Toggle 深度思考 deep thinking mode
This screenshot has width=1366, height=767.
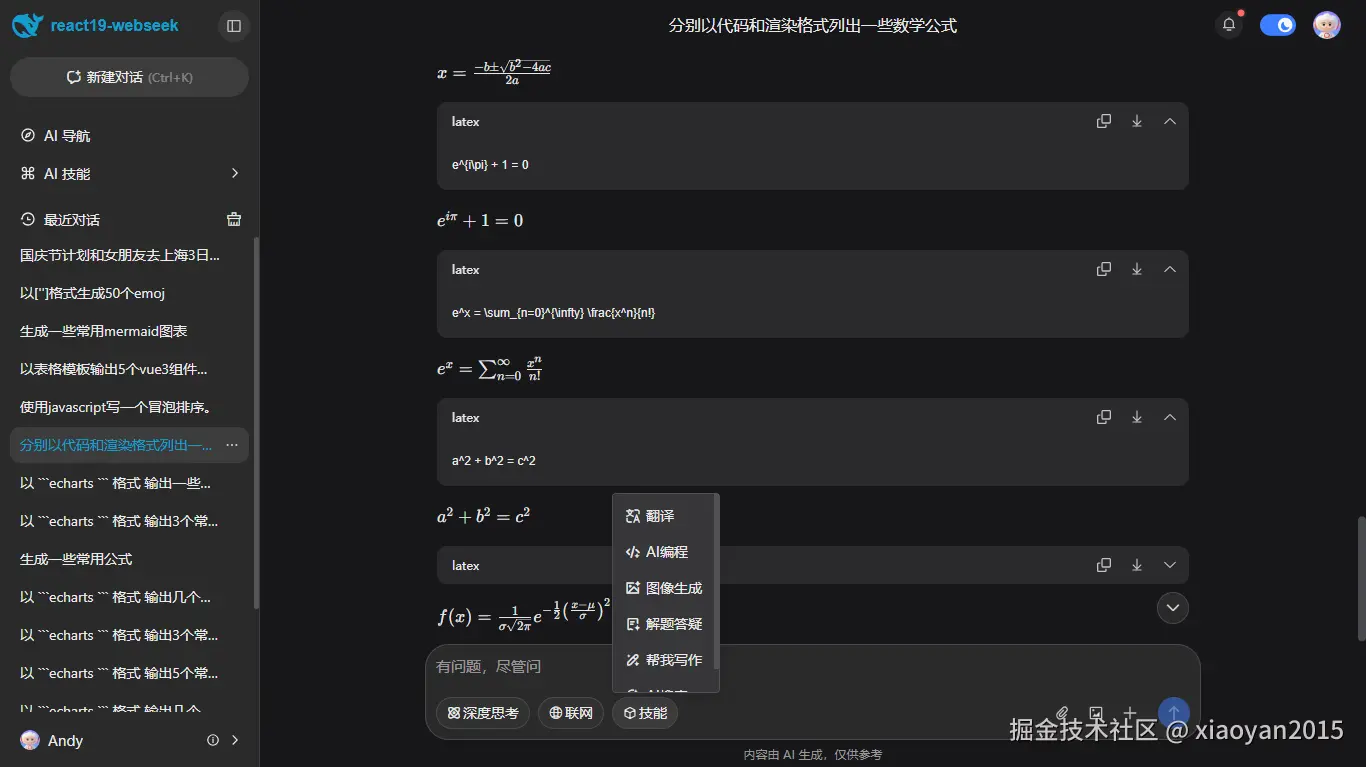coord(483,713)
